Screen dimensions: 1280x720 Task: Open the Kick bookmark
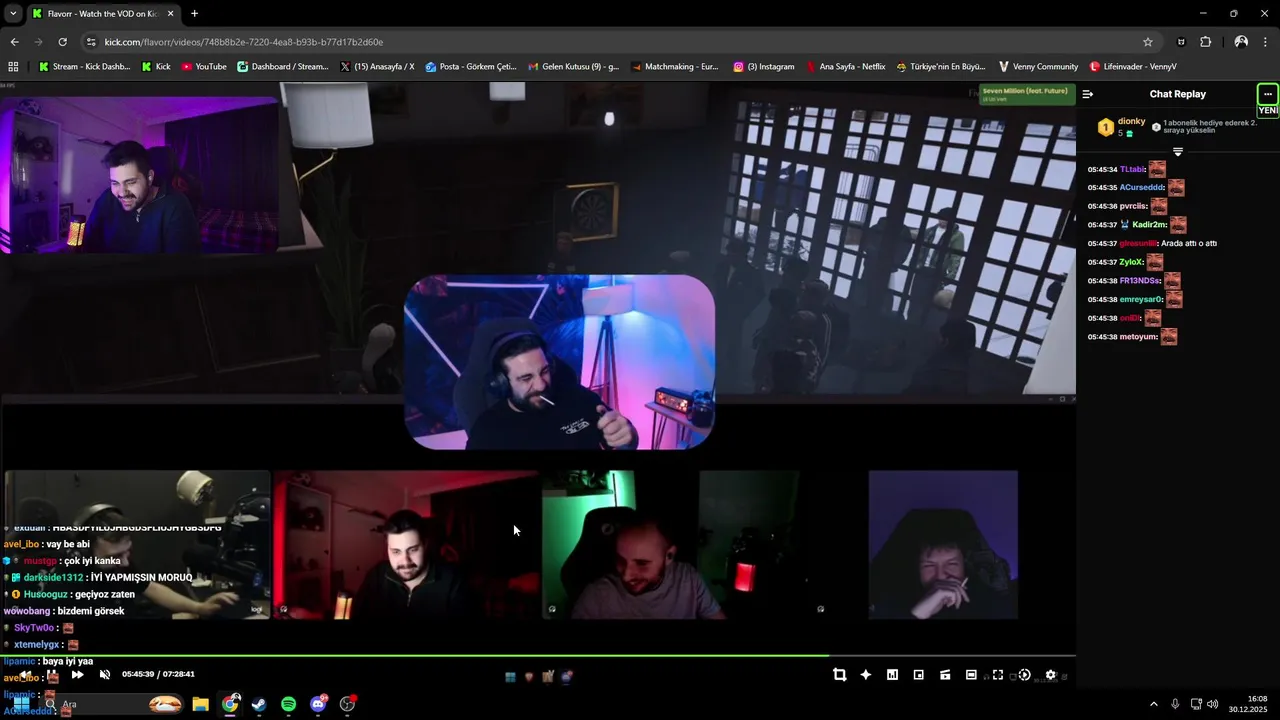pos(156,67)
